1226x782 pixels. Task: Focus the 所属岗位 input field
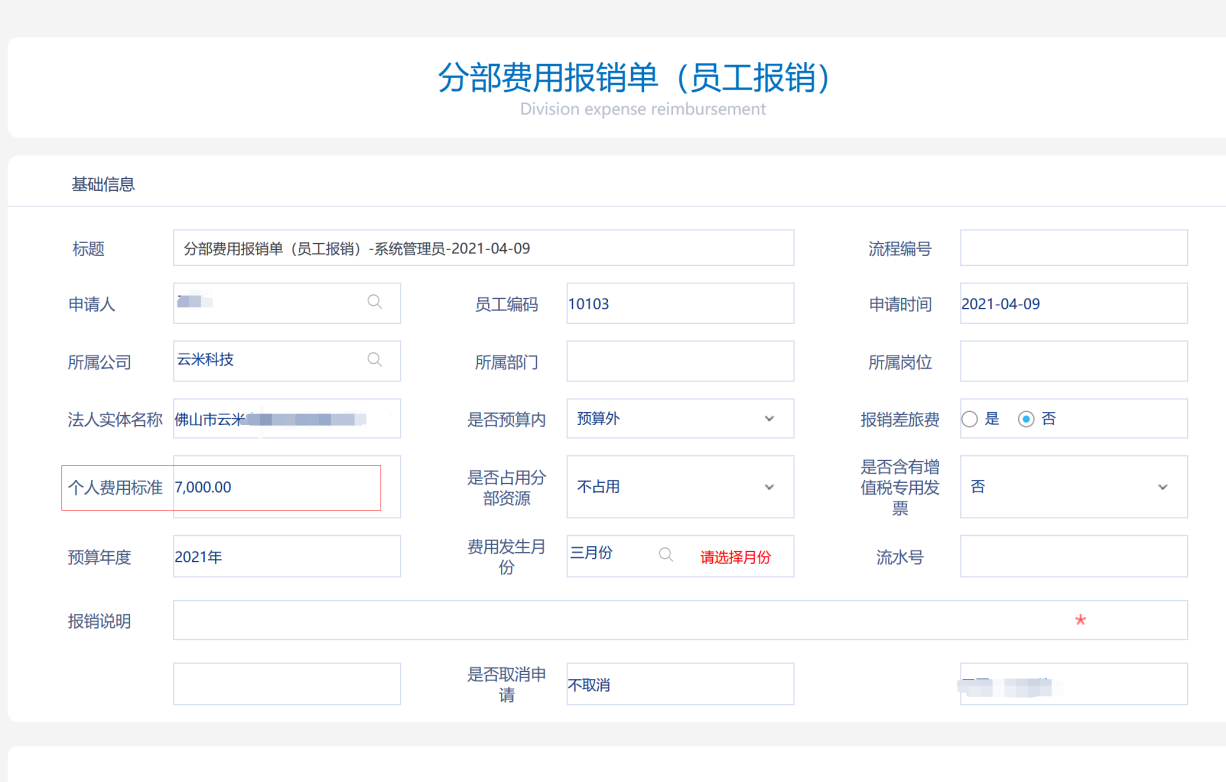pyautogui.click(x=1074, y=361)
